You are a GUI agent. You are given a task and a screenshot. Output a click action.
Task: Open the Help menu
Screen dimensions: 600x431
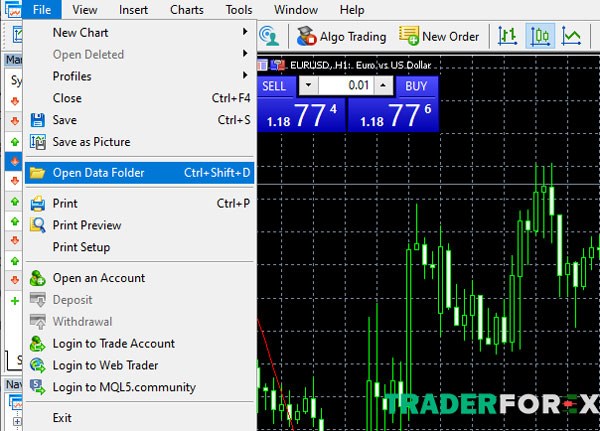point(352,10)
